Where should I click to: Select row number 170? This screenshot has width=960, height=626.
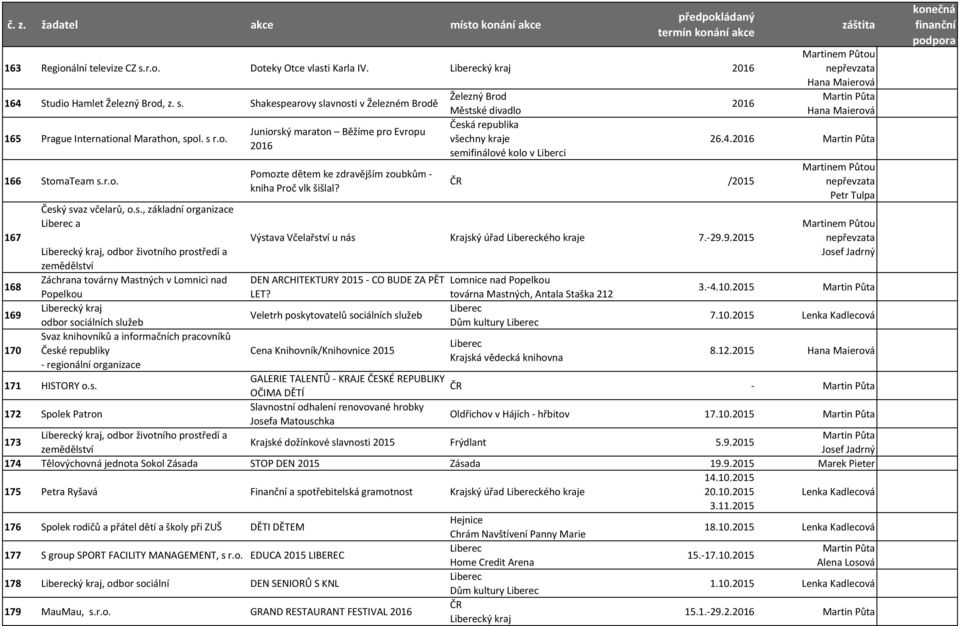tap(13, 351)
